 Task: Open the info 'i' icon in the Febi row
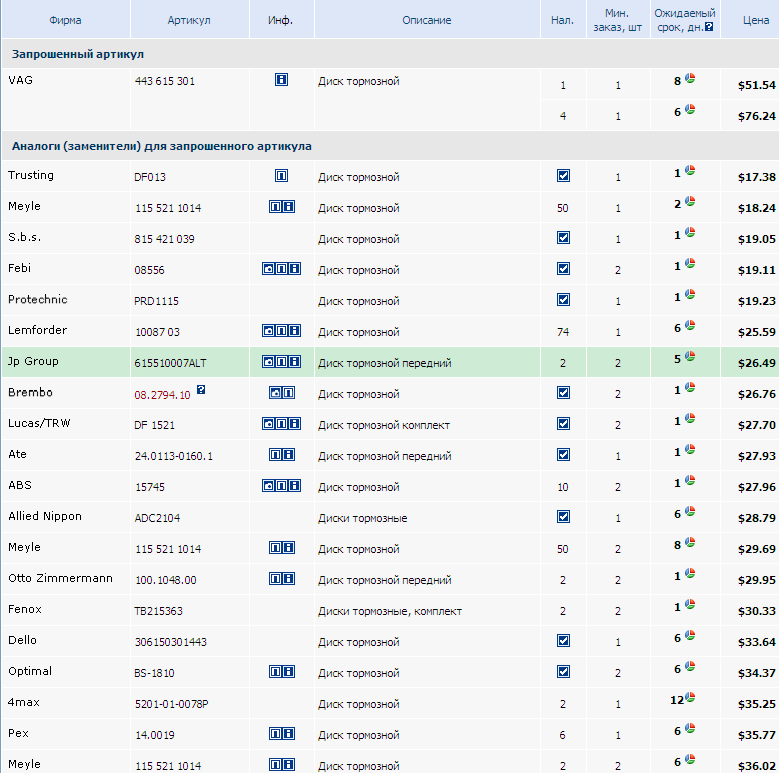[295, 268]
